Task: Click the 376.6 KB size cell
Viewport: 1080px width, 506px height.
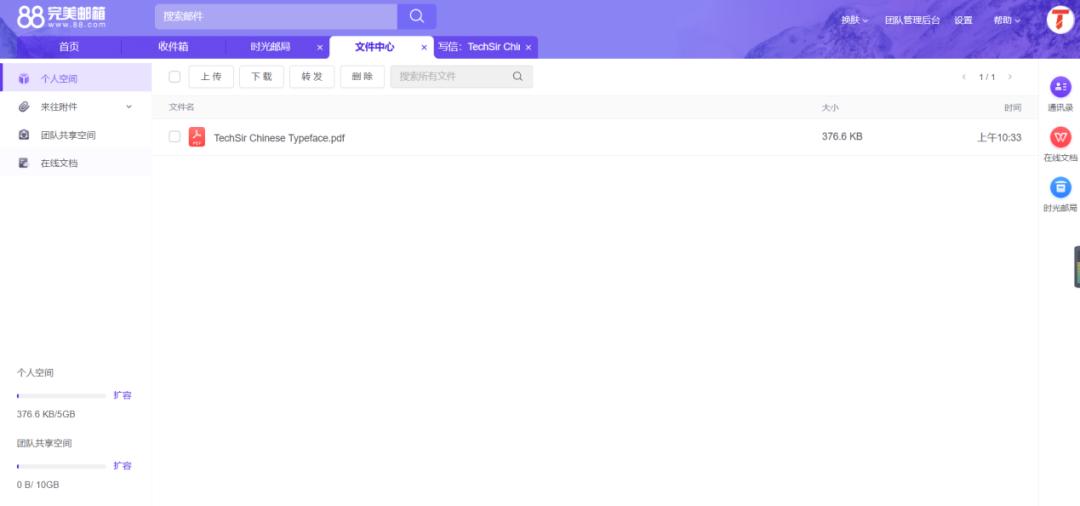Action: click(x=842, y=137)
